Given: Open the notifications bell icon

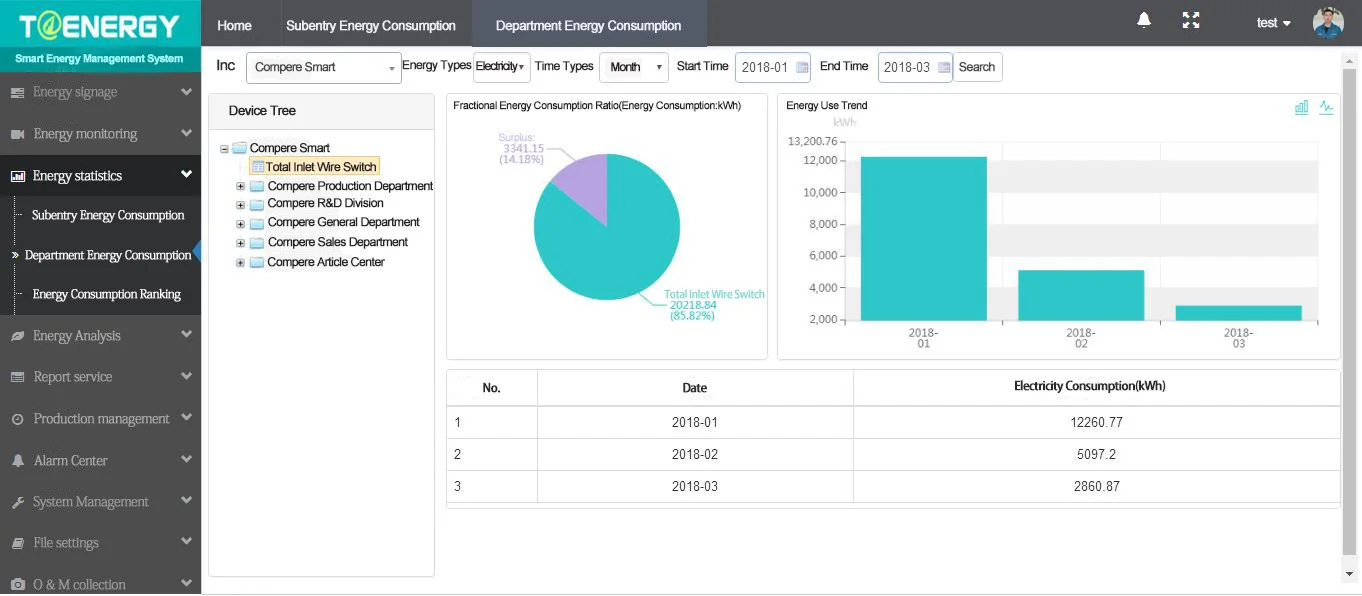Looking at the screenshot, I should [x=1144, y=20].
